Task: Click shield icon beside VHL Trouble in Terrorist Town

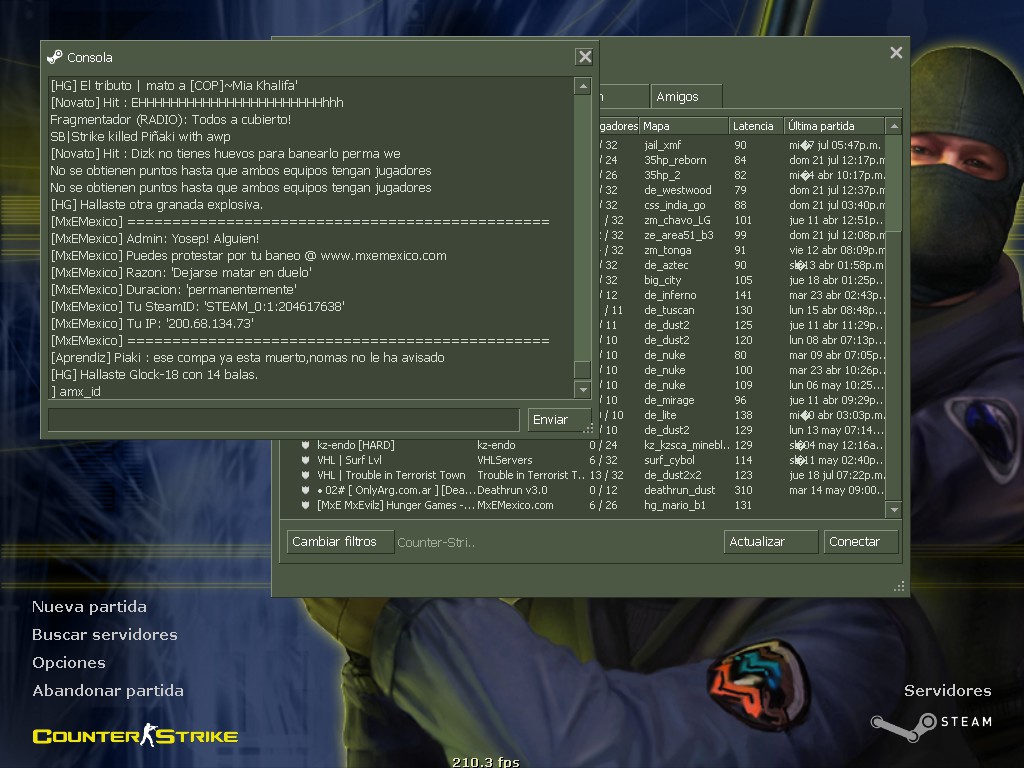Action: pos(305,475)
